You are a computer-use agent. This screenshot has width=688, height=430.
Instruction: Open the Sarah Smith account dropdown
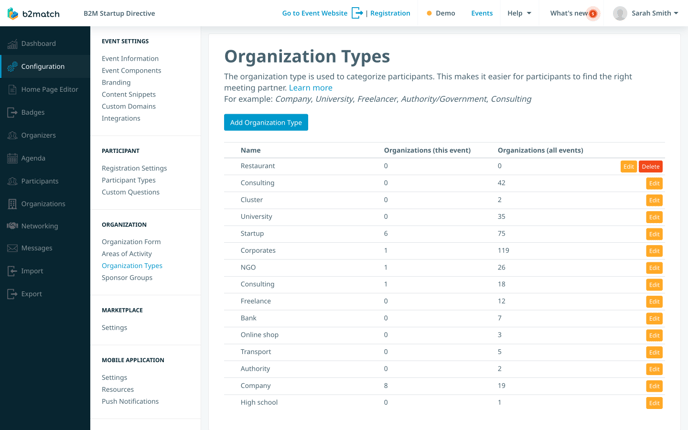(655, 14)
